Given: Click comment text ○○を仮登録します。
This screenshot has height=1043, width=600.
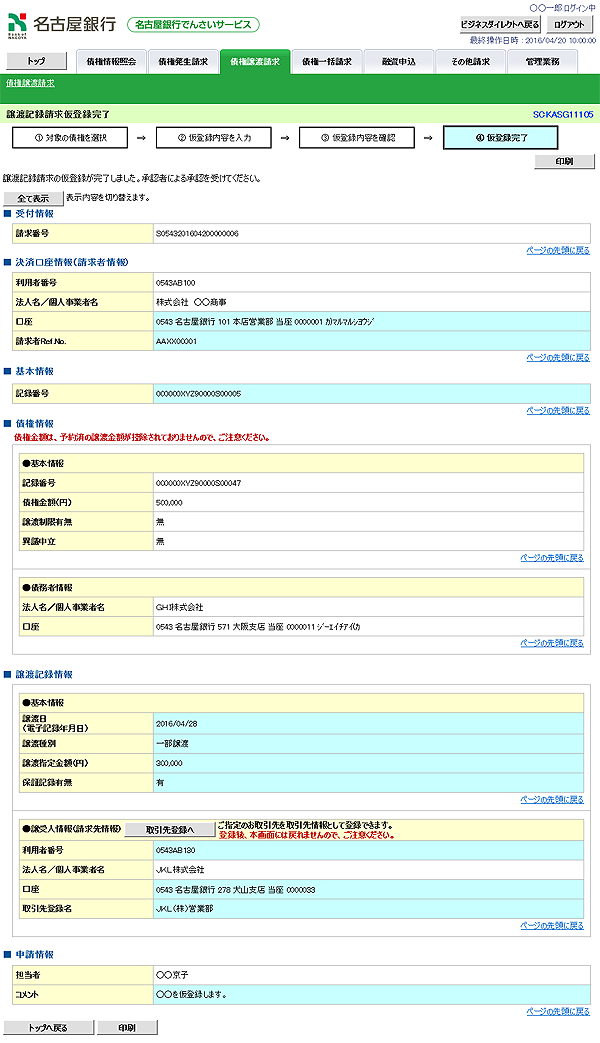Looking at the screenshot, I should 192,995.
